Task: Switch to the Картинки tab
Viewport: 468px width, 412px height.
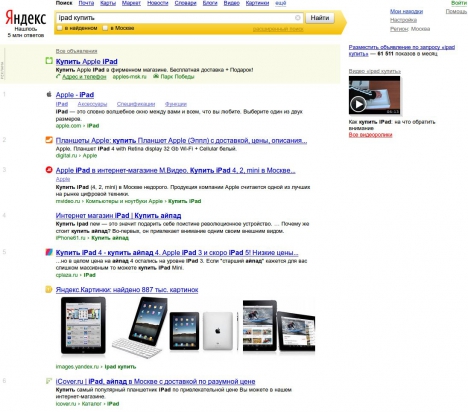Action: (x=257, y=3)
